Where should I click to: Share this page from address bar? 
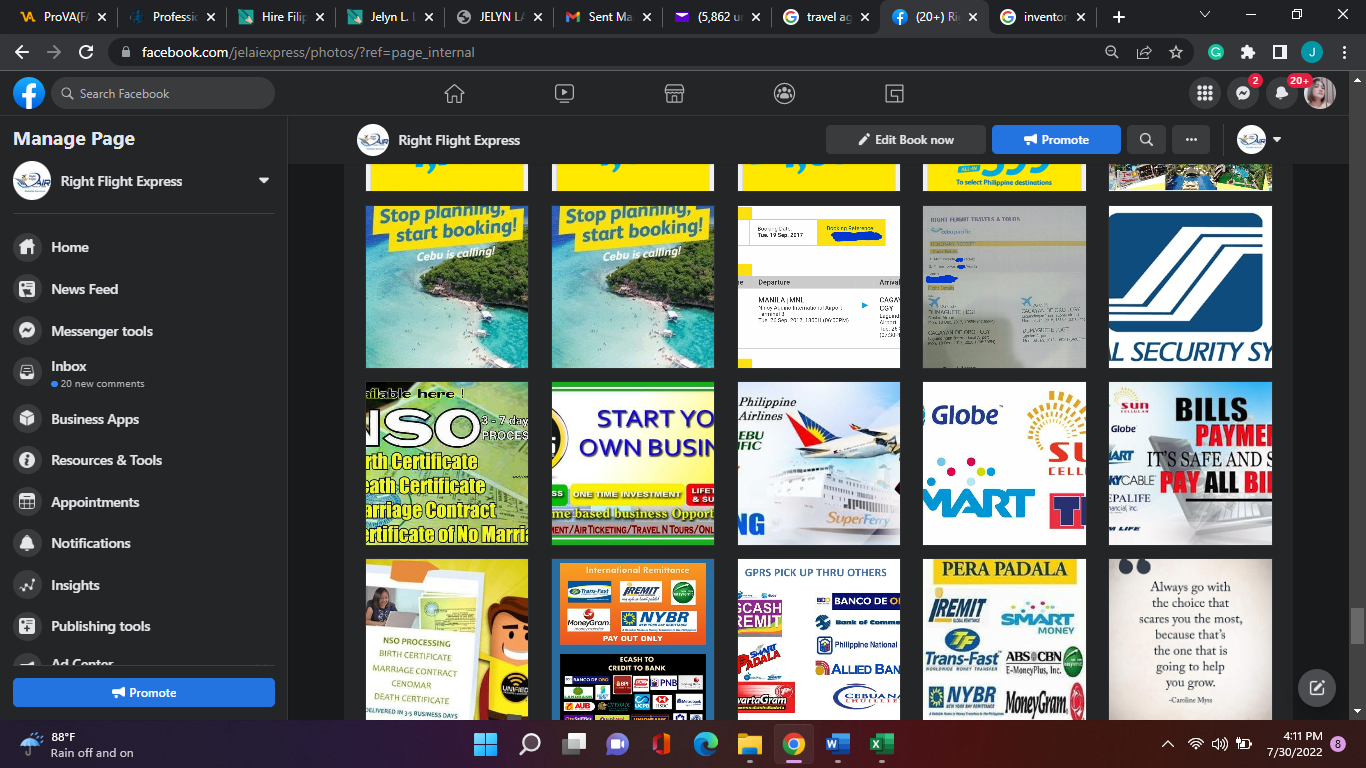pos(1144,52)
